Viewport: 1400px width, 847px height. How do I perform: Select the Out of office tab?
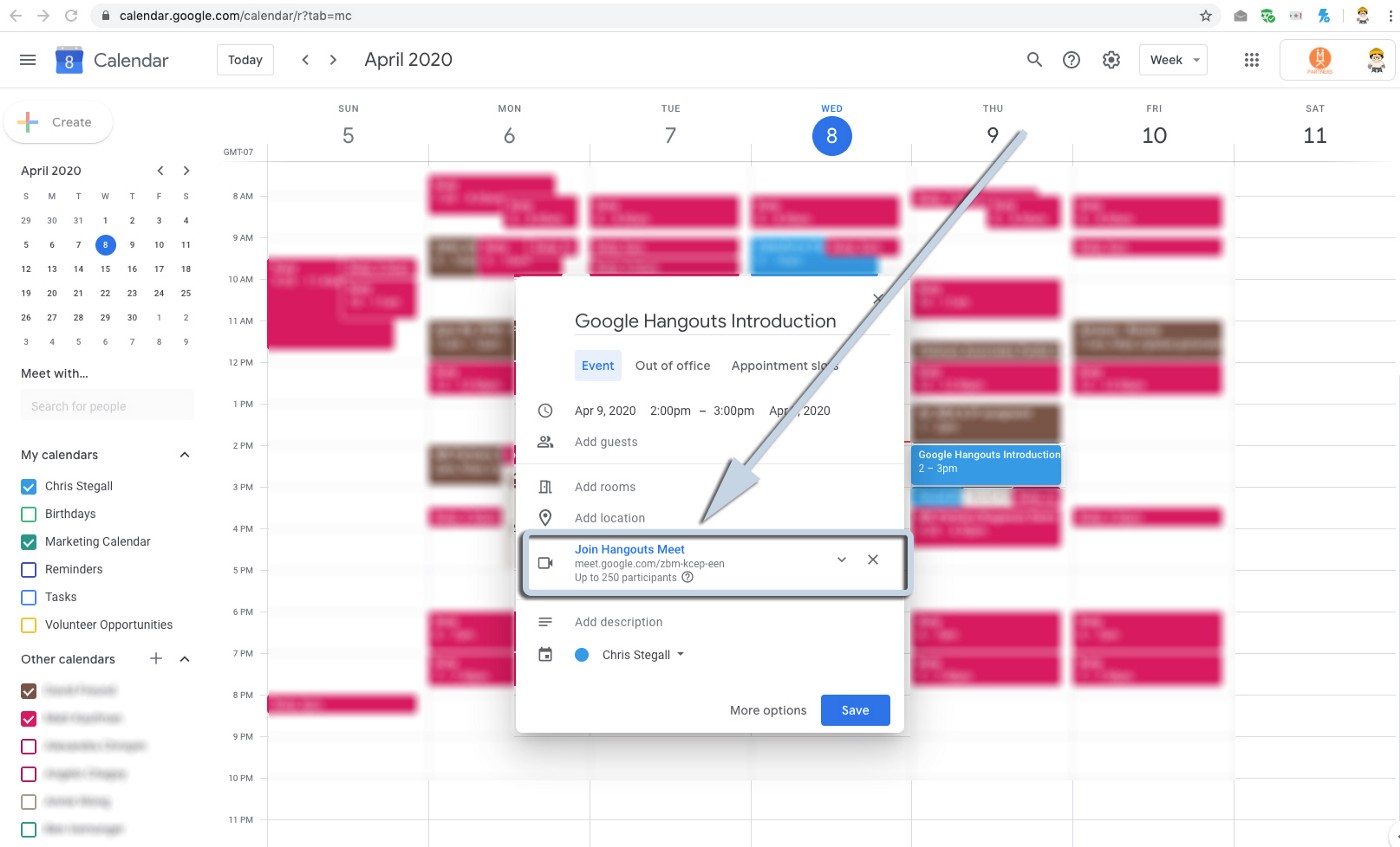coord(673,366)
